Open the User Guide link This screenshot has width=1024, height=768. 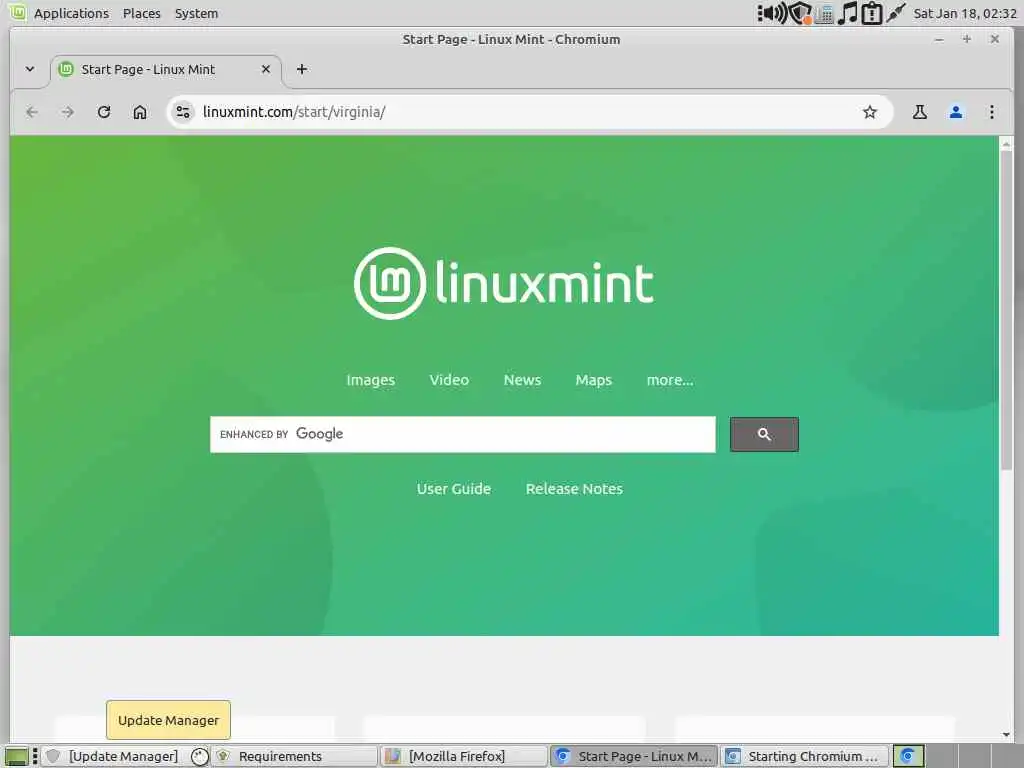tap(454, 489)
